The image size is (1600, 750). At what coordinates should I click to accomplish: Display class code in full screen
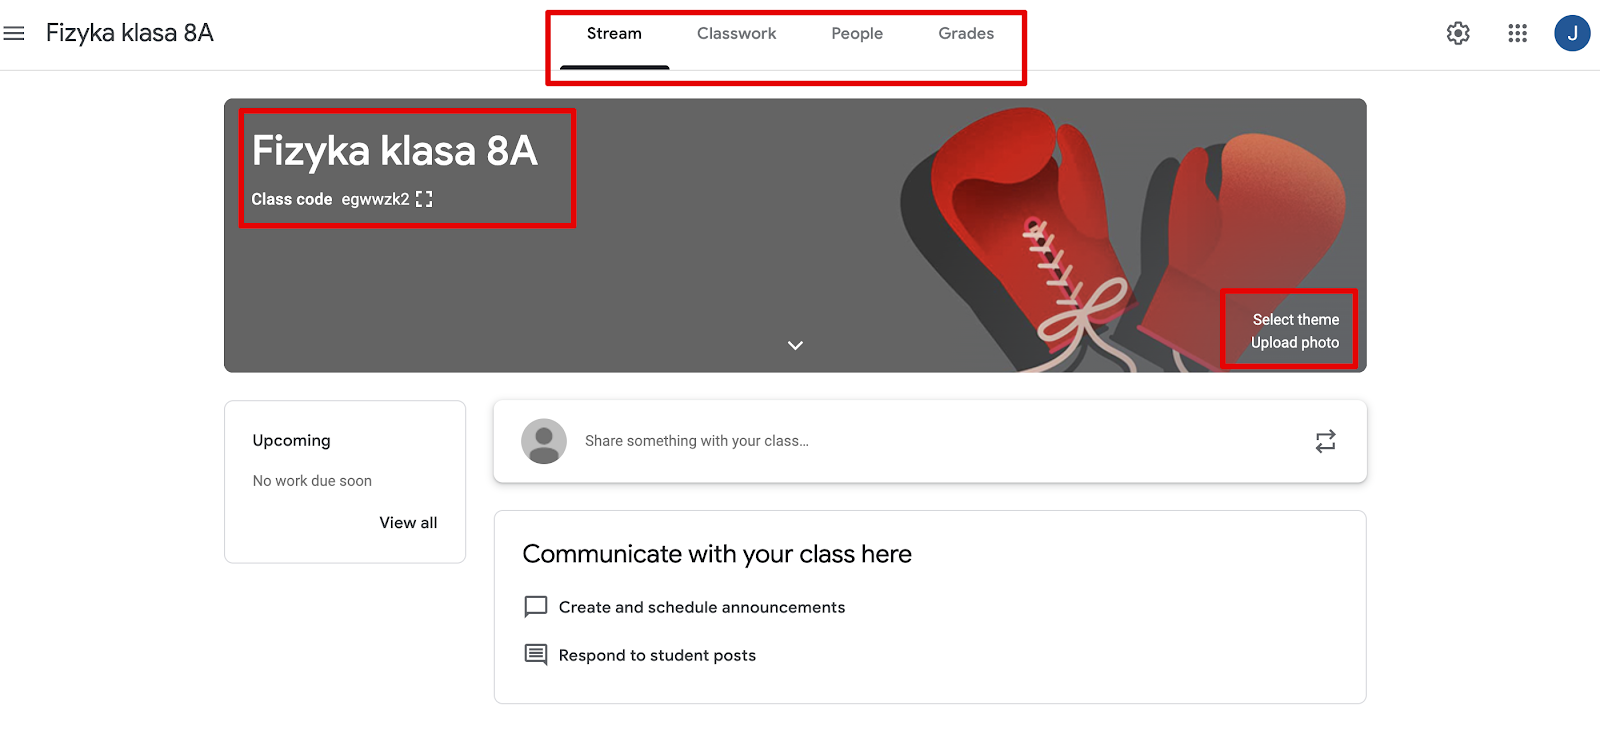pyautogui.click(x=424, y=199)
